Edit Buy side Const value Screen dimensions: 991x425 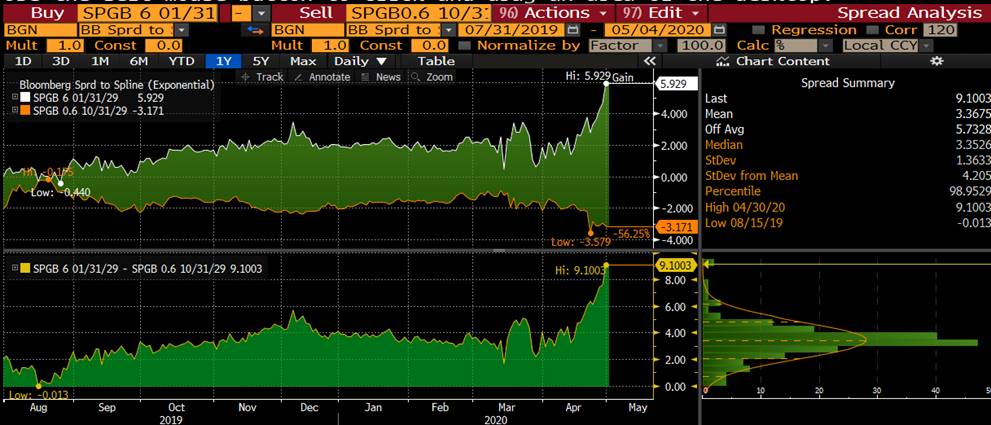tap(163, 46)
